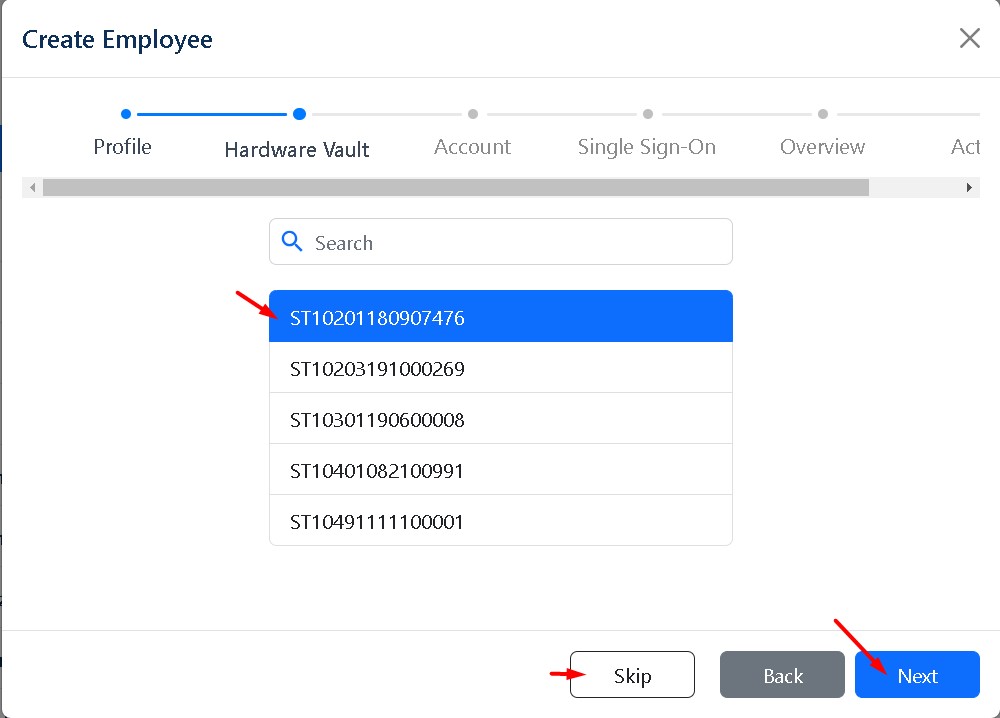Choose vault ST10301190600008 from the list

pyautogui.click(x=500, y=420)
